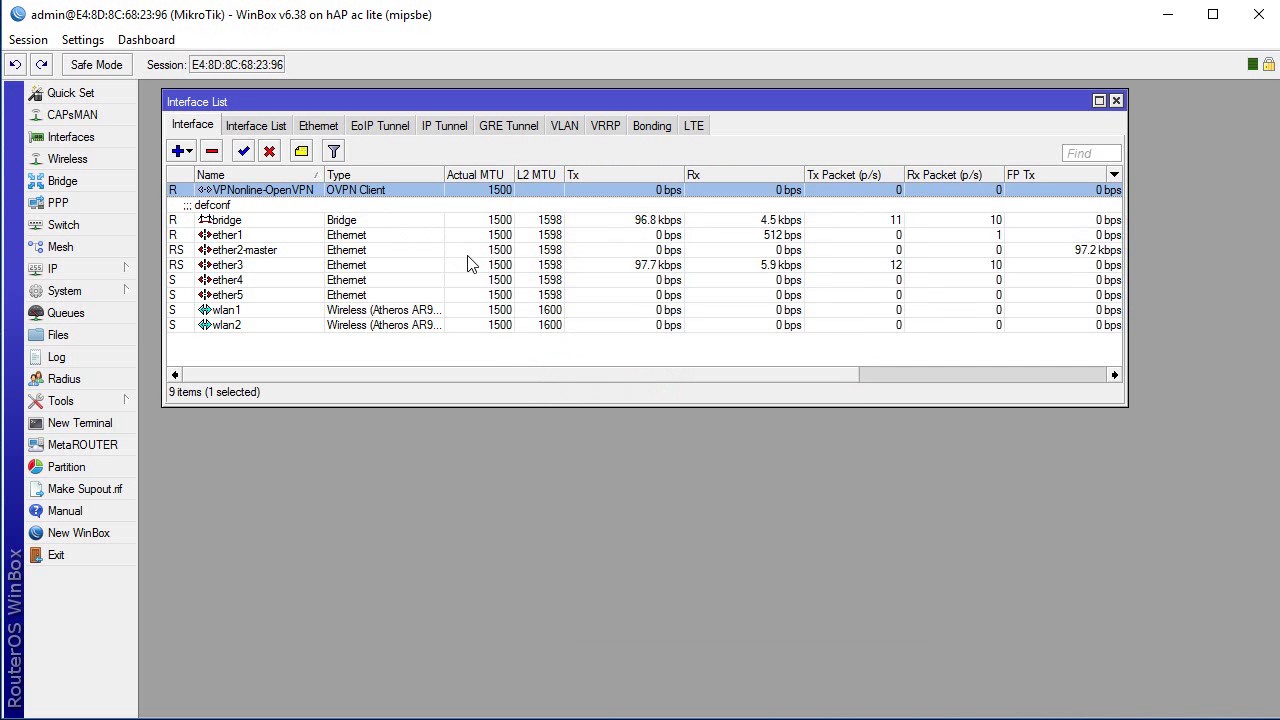Open the column chooser dropdown arrow
1280x720 pixels.
pos(1114,175)
